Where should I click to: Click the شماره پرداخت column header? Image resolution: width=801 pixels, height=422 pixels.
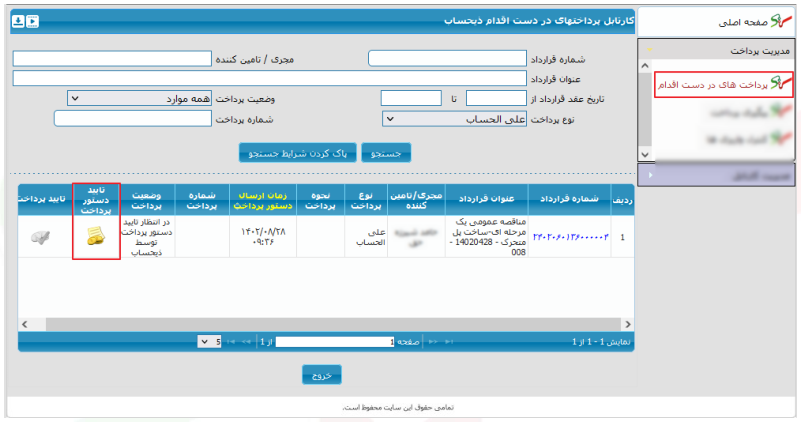[202, 200]
